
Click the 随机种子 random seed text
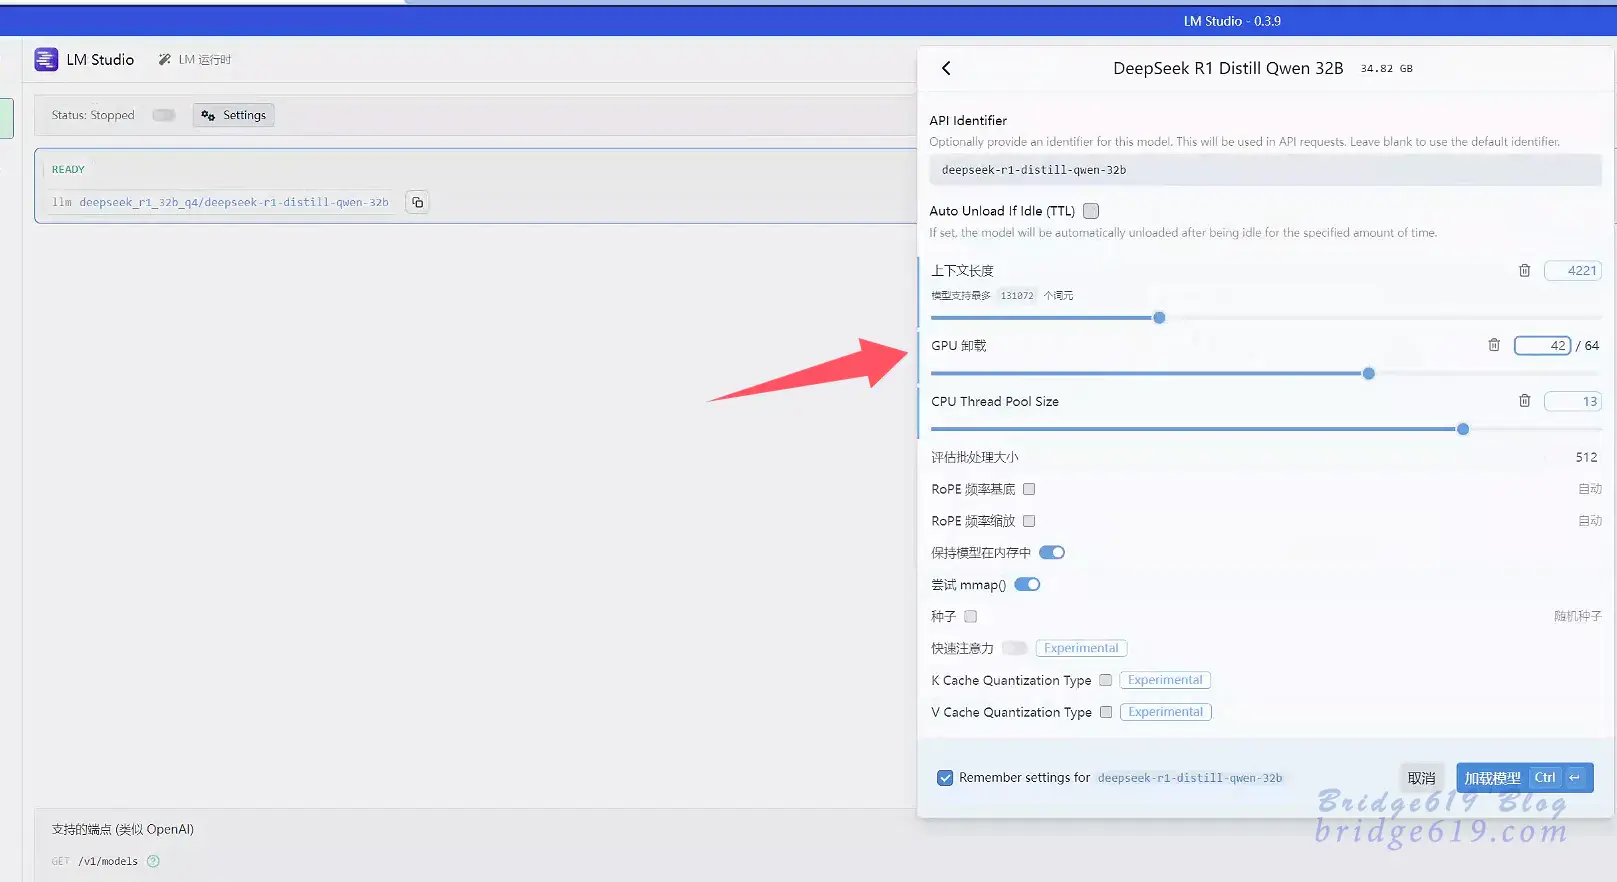[x=1577, y=616]
